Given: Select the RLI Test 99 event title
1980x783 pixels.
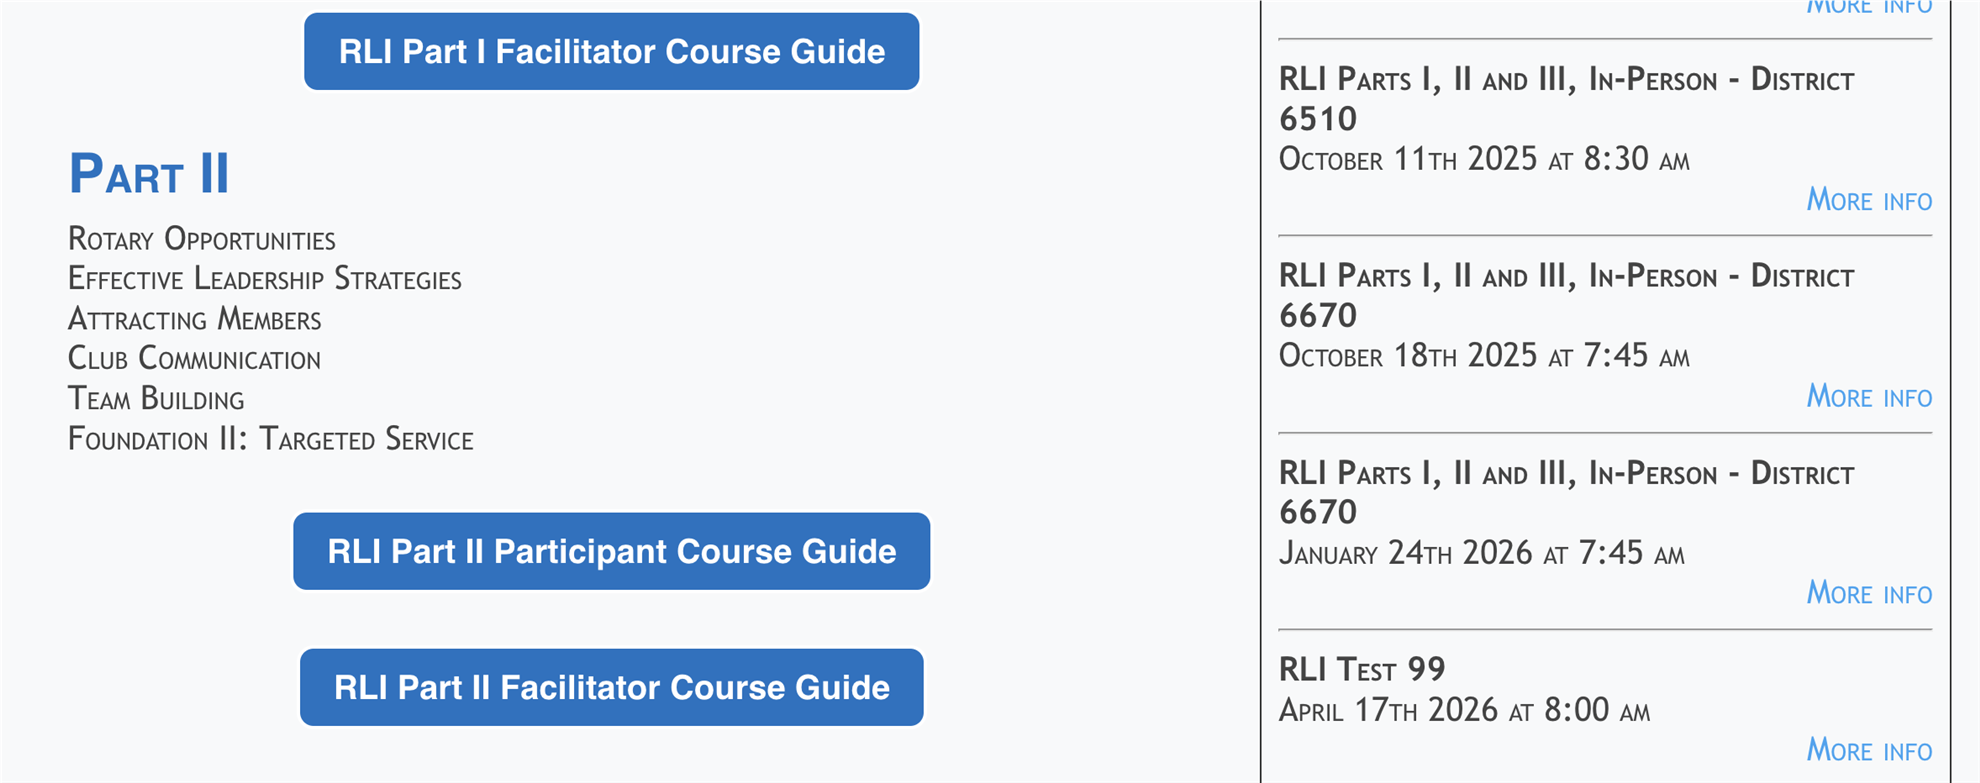Looking at the screenshot, I should click(1362, 669).
